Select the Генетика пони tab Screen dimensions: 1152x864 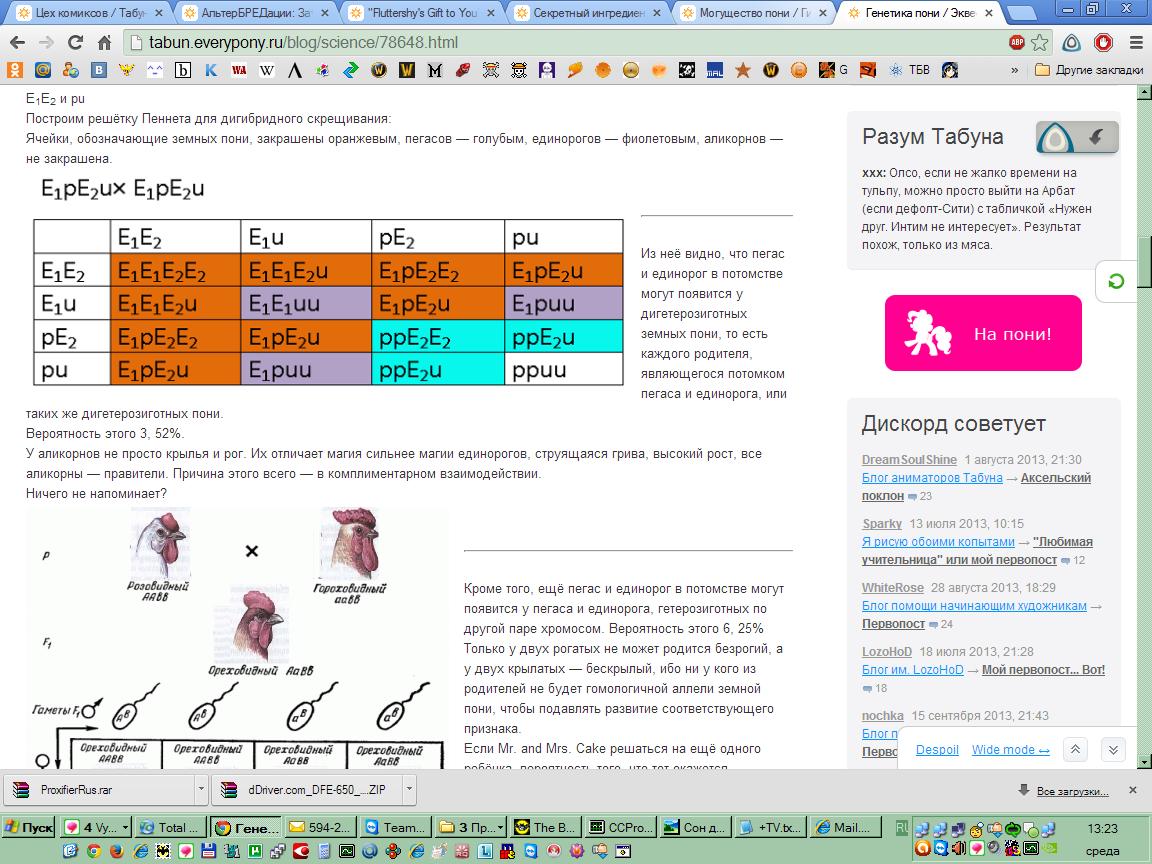click(920, 12)
